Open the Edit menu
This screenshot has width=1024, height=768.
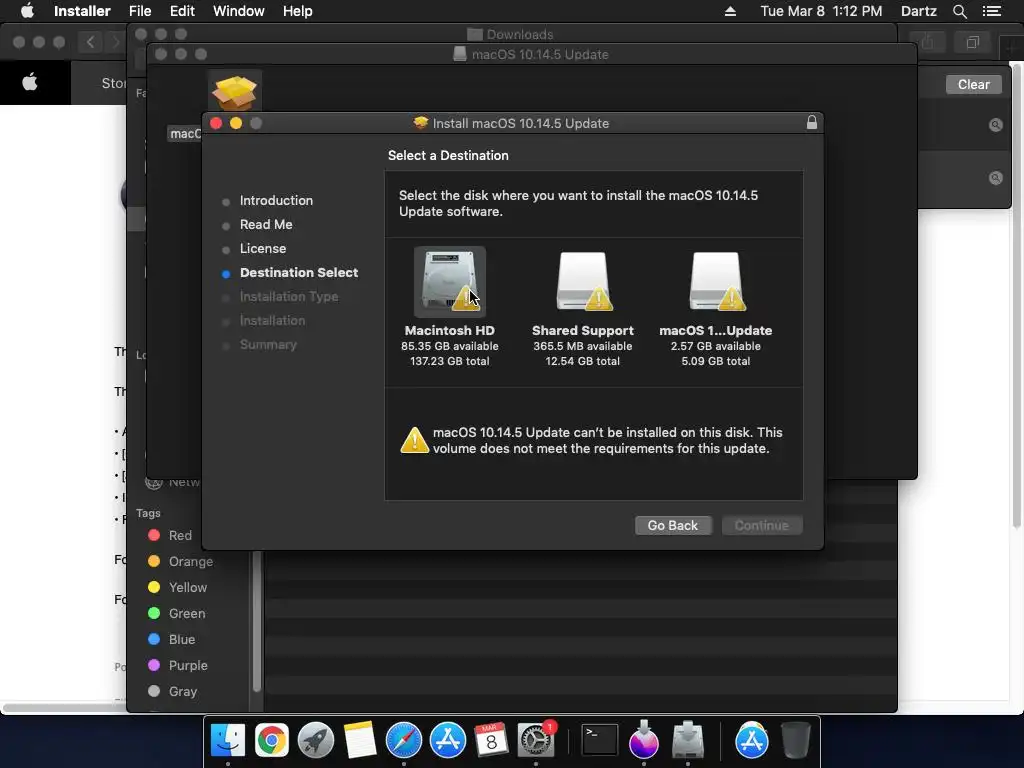(x=182, y=11)
